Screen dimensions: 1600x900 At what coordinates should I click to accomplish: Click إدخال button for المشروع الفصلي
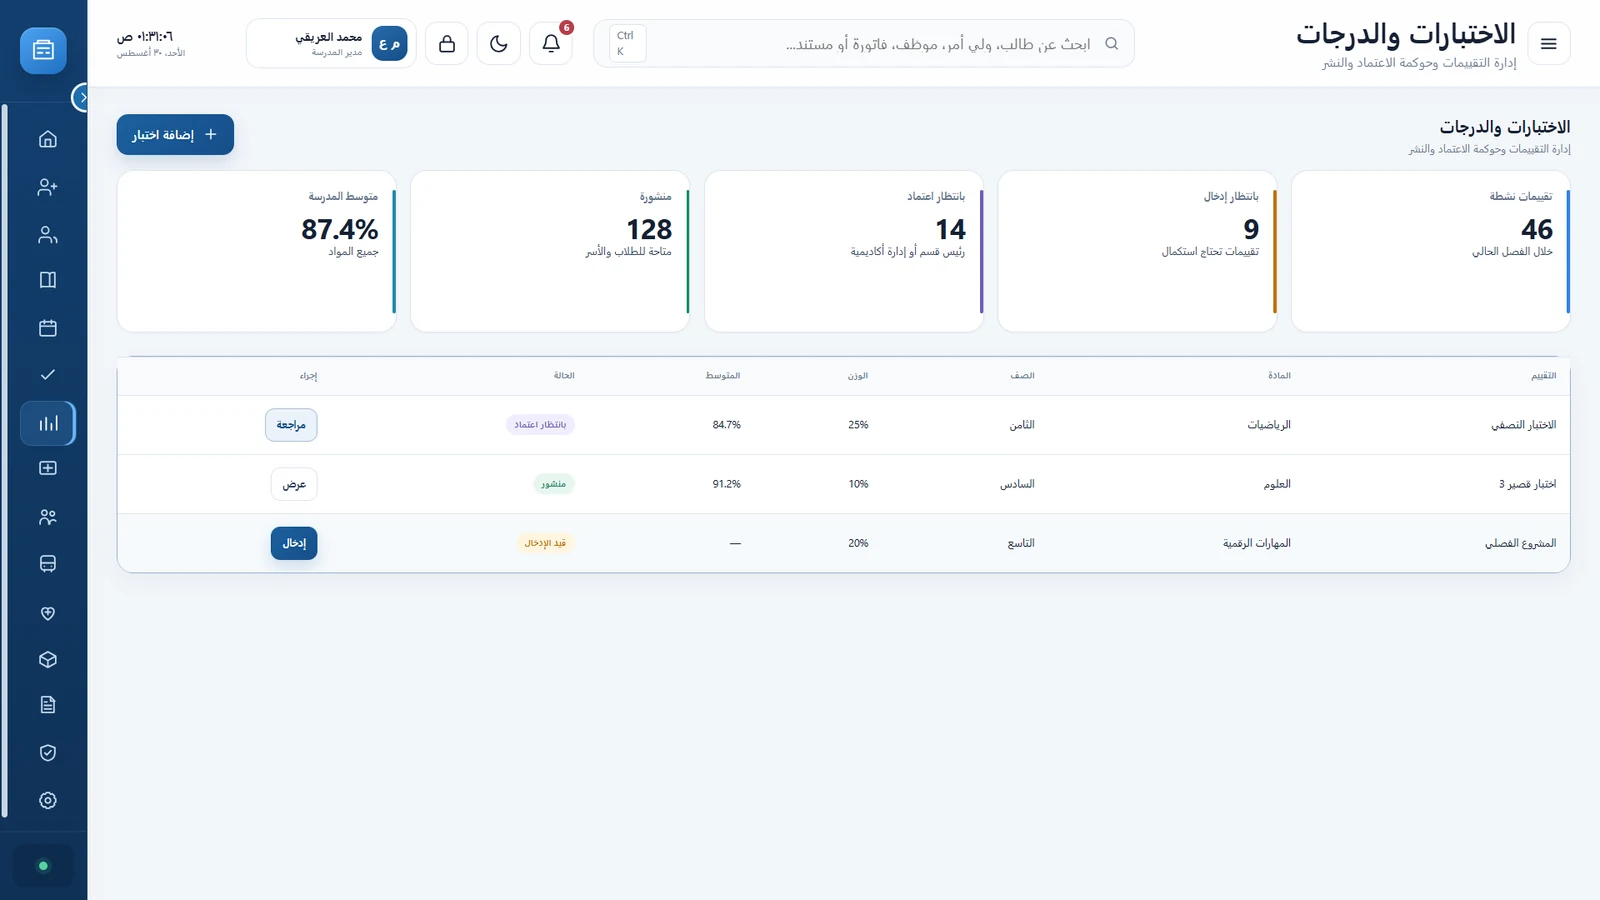294,543
